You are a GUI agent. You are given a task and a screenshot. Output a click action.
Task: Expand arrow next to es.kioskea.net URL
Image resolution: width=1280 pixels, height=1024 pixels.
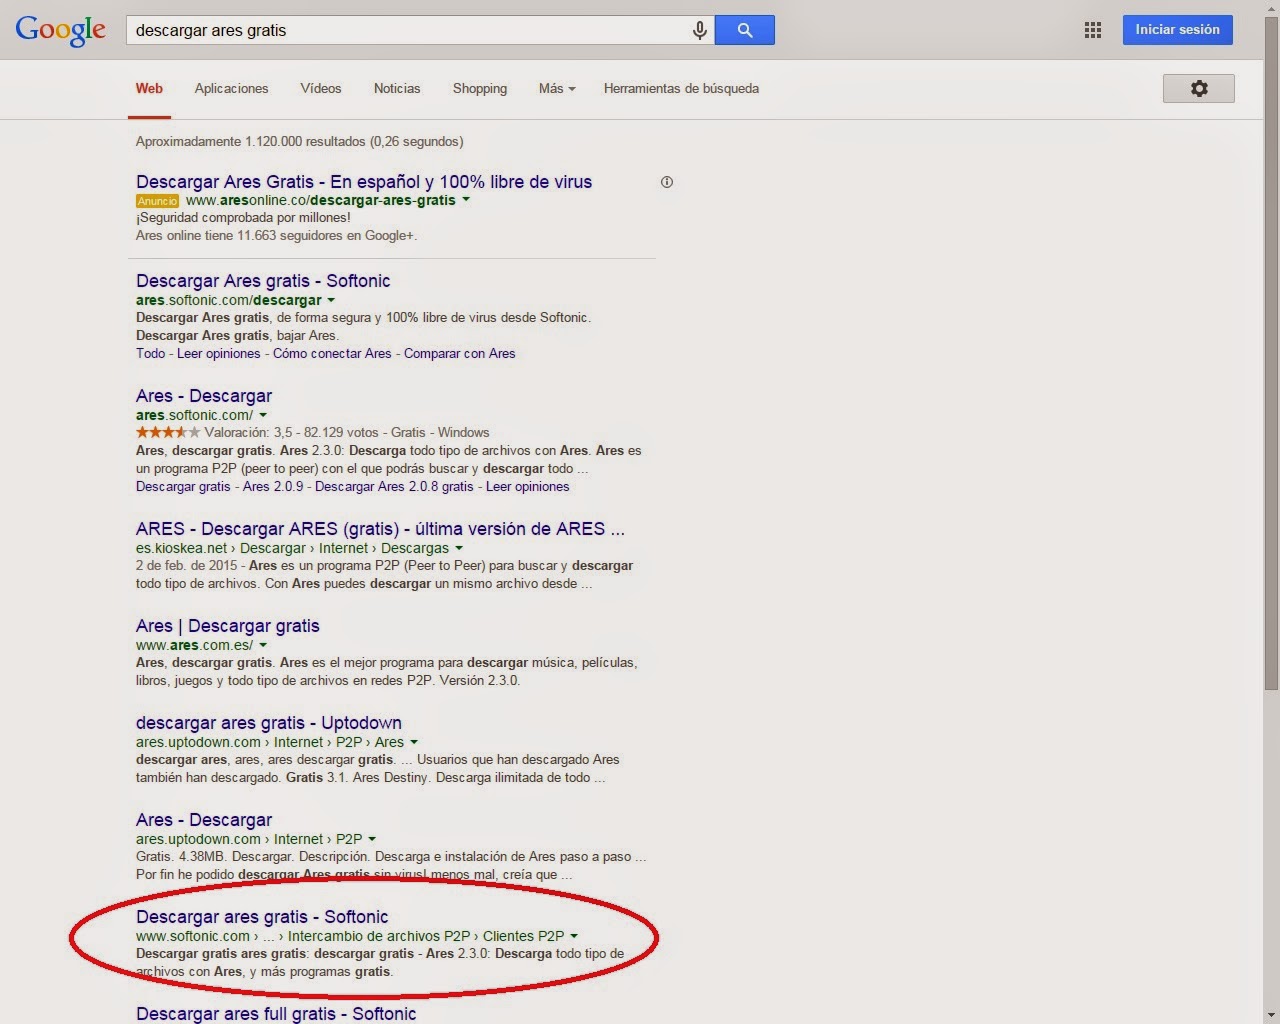(x=459, y=548)
